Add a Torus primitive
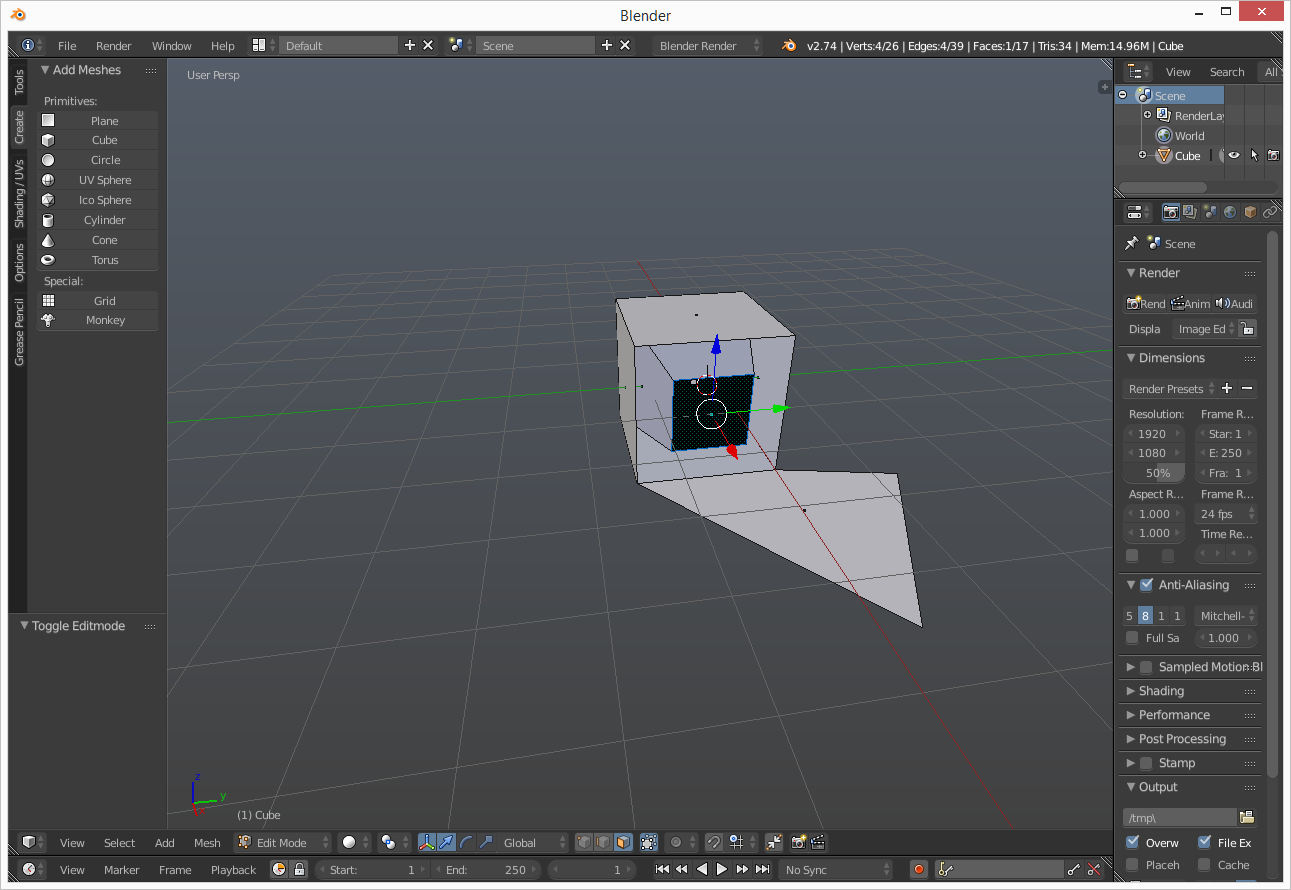1291x890 pixels. pyautogui.click(x=99, y=260)
